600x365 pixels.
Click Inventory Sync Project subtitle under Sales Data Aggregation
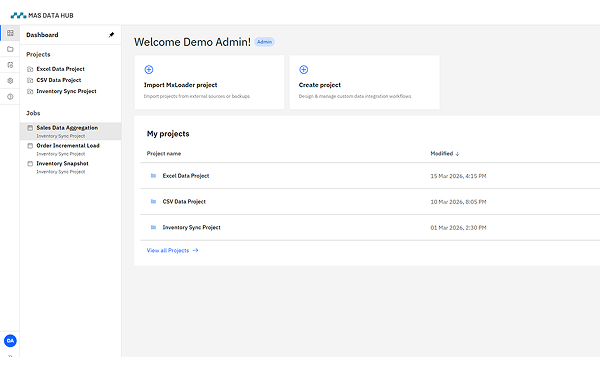[60, 136]
